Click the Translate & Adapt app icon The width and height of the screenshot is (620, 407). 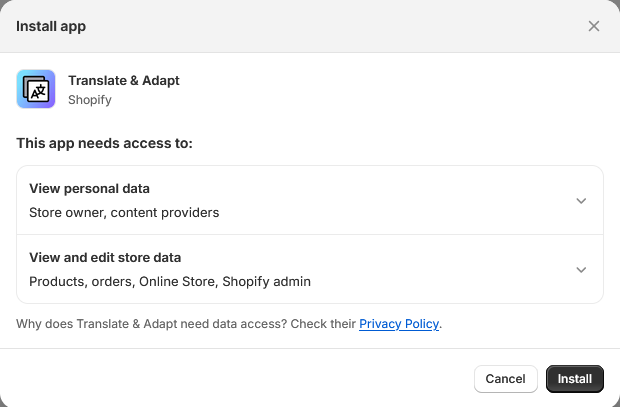point(36,89)
